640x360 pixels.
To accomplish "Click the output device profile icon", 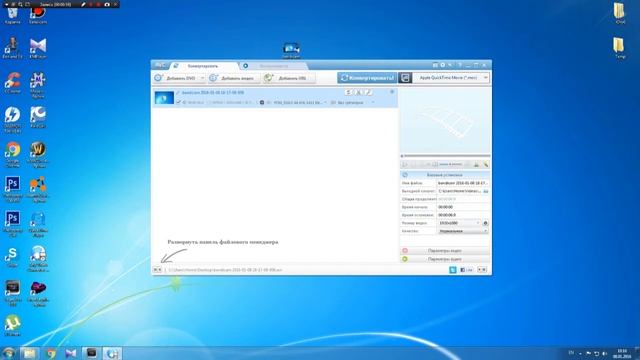I will (x=405, y=78).
